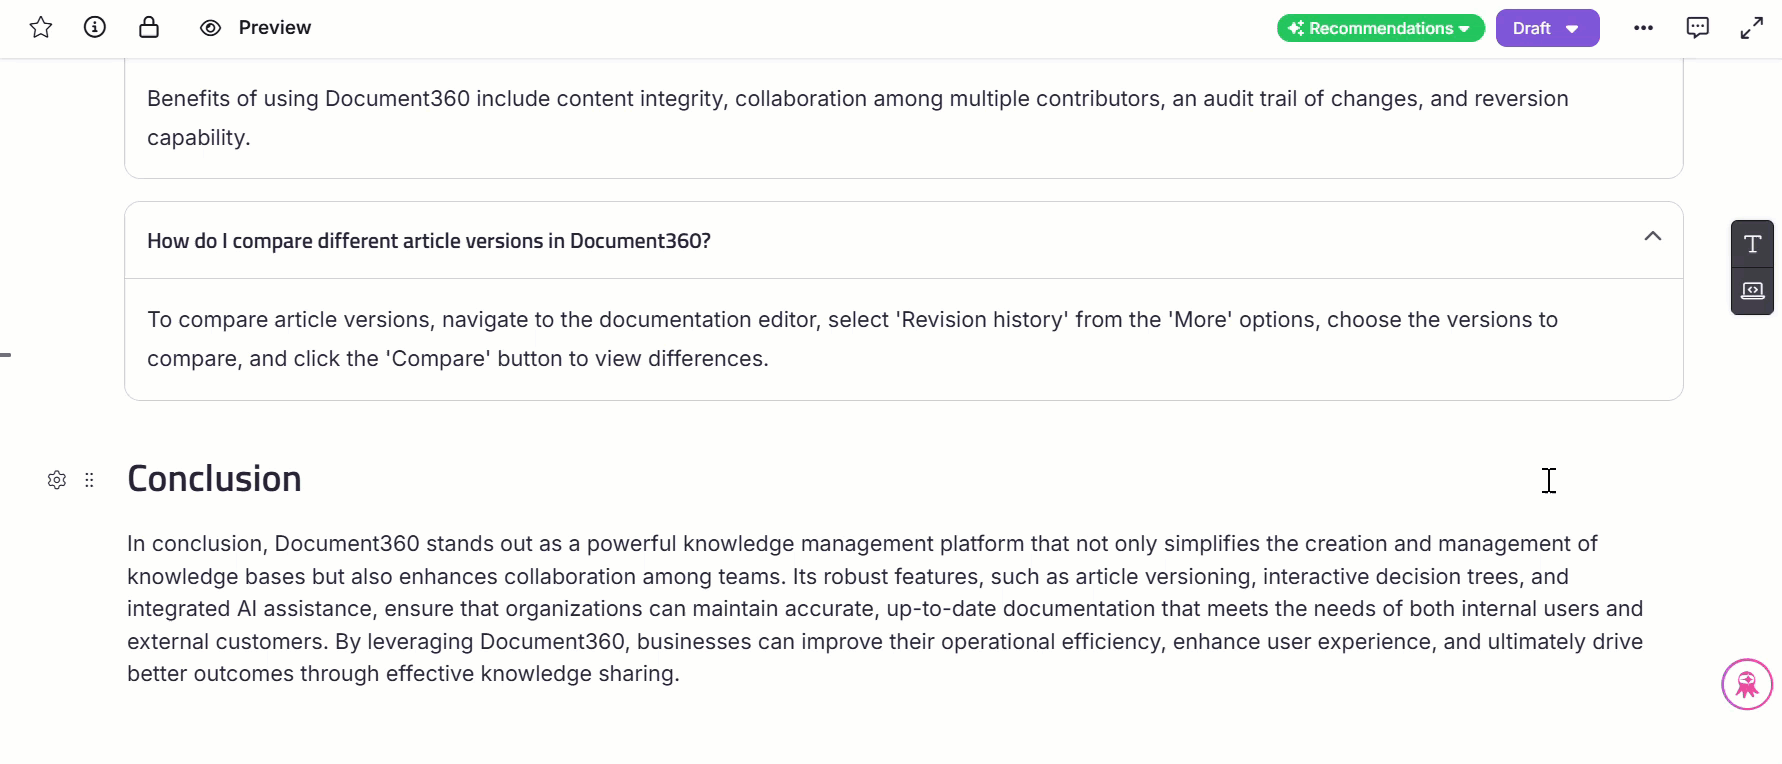The width and height of the screenshot is (1782, 764).
Task: Open the Draft status dropdown
Action: [1547, 28]
